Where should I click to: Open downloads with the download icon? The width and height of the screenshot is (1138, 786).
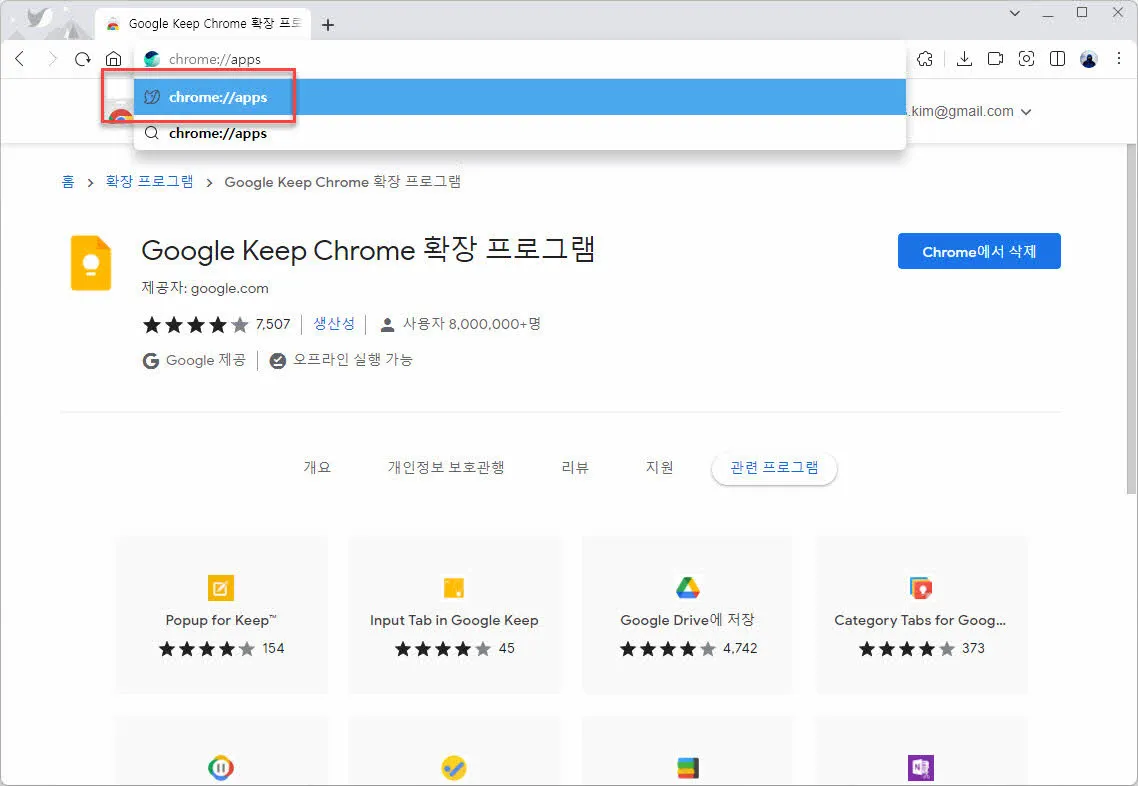click(964, 59)
